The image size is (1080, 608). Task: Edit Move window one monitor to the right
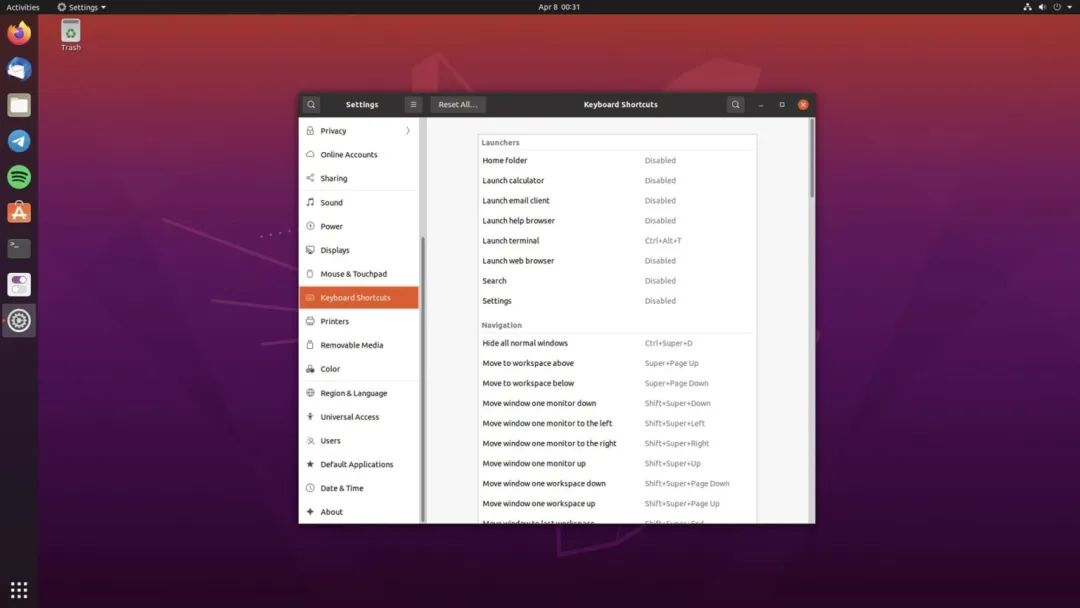617,443
